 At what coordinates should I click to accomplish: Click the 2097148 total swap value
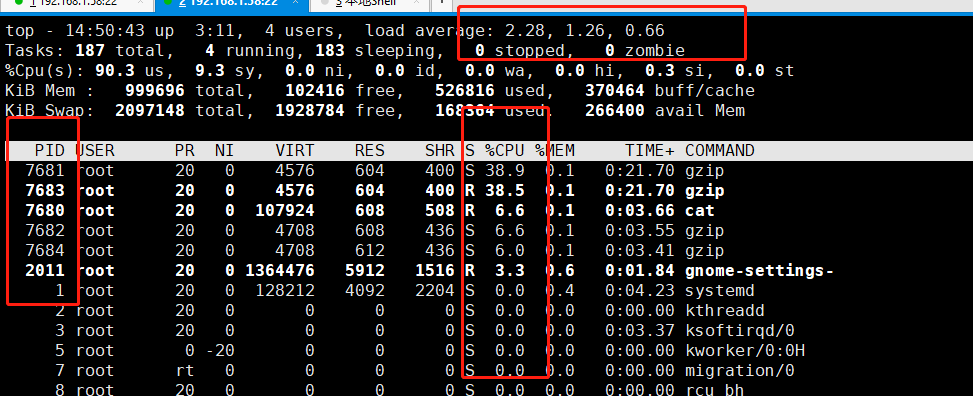(150, 111)
